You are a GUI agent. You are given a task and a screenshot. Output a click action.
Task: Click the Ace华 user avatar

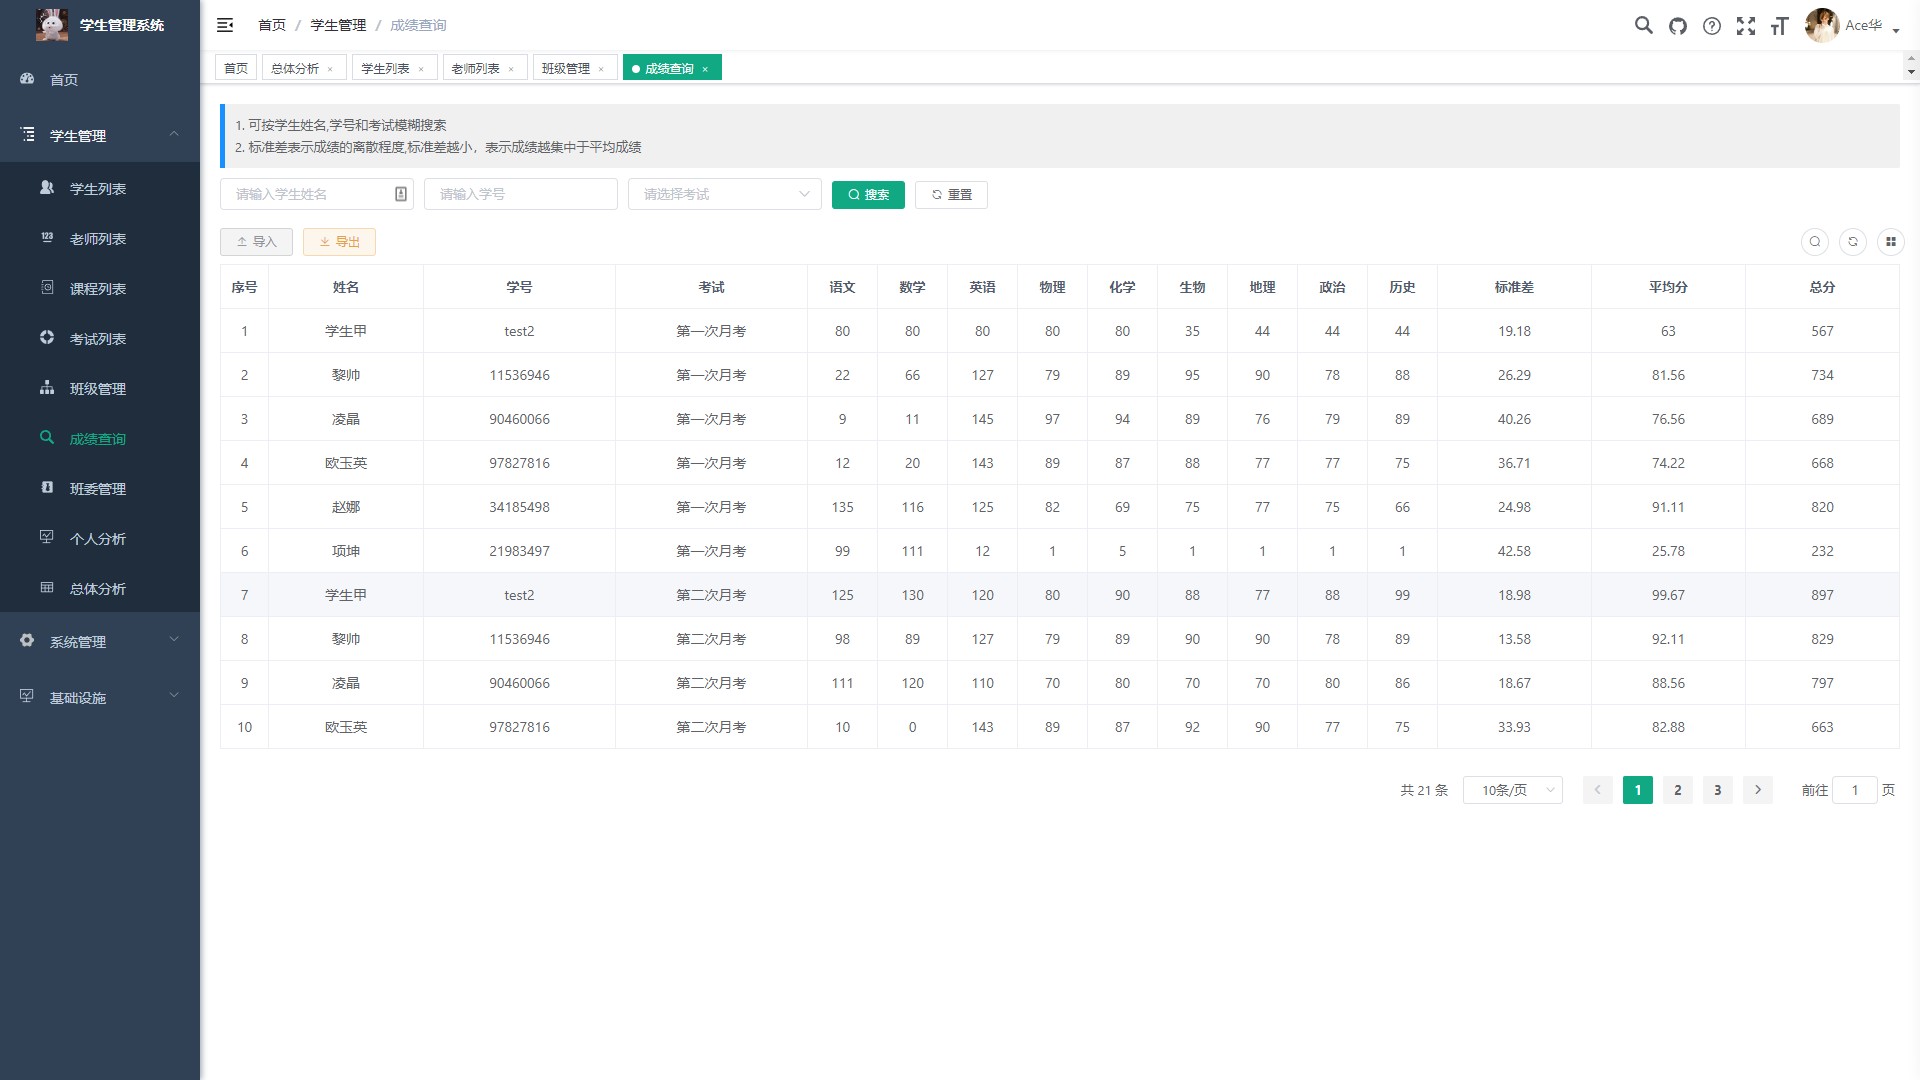pyautogui.click(x=1822, y=25)
